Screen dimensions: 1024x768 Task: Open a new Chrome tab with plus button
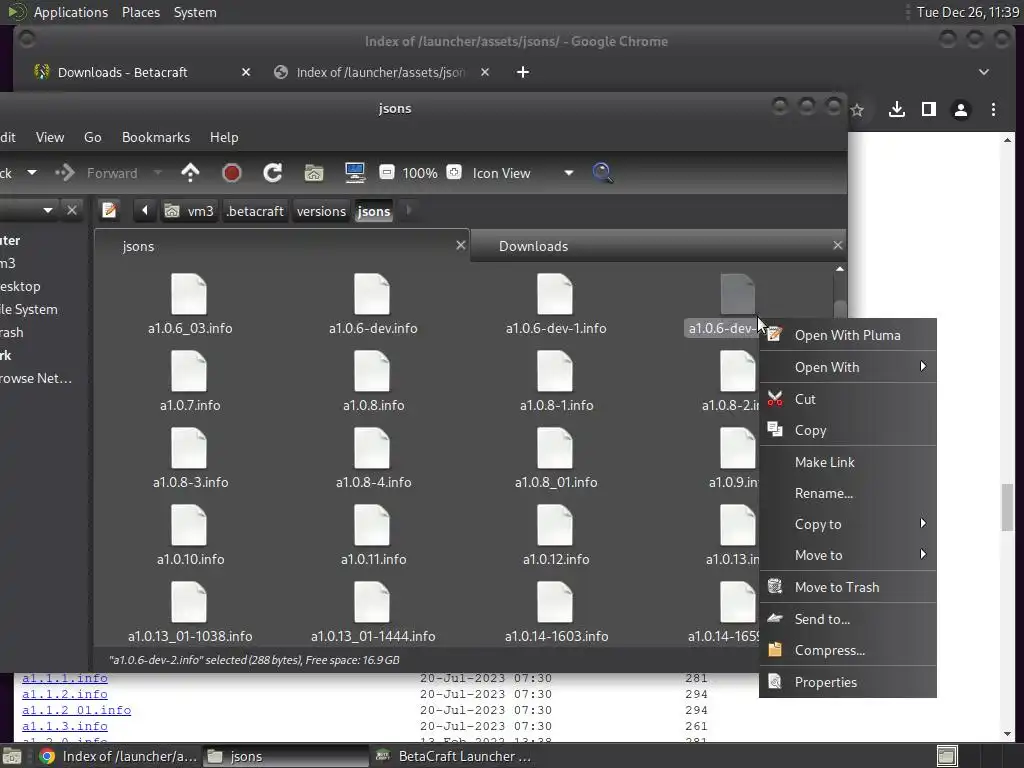522,72
